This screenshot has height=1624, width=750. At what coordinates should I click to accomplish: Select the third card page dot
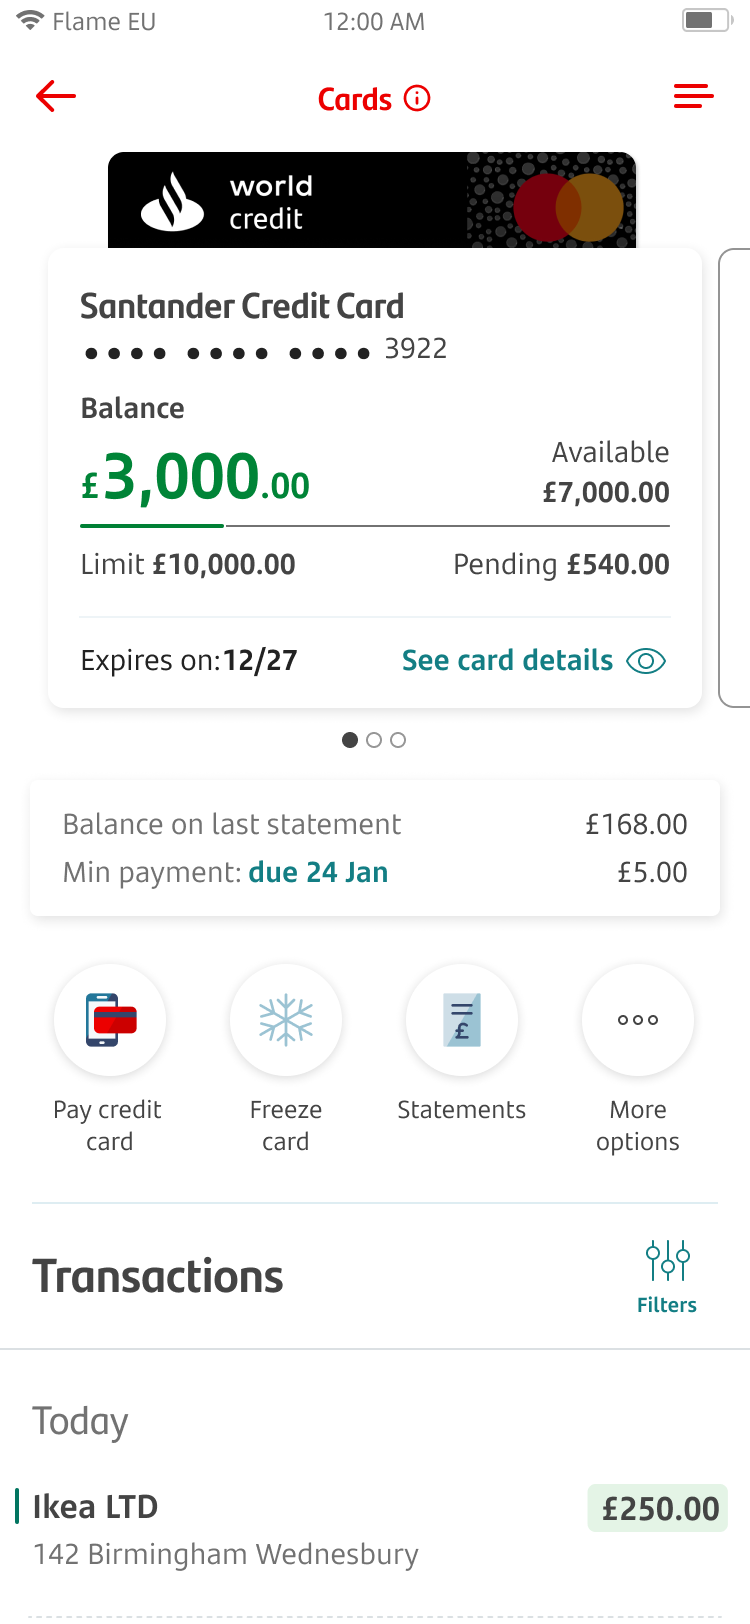pyautogui.click(x=398, y=740)
